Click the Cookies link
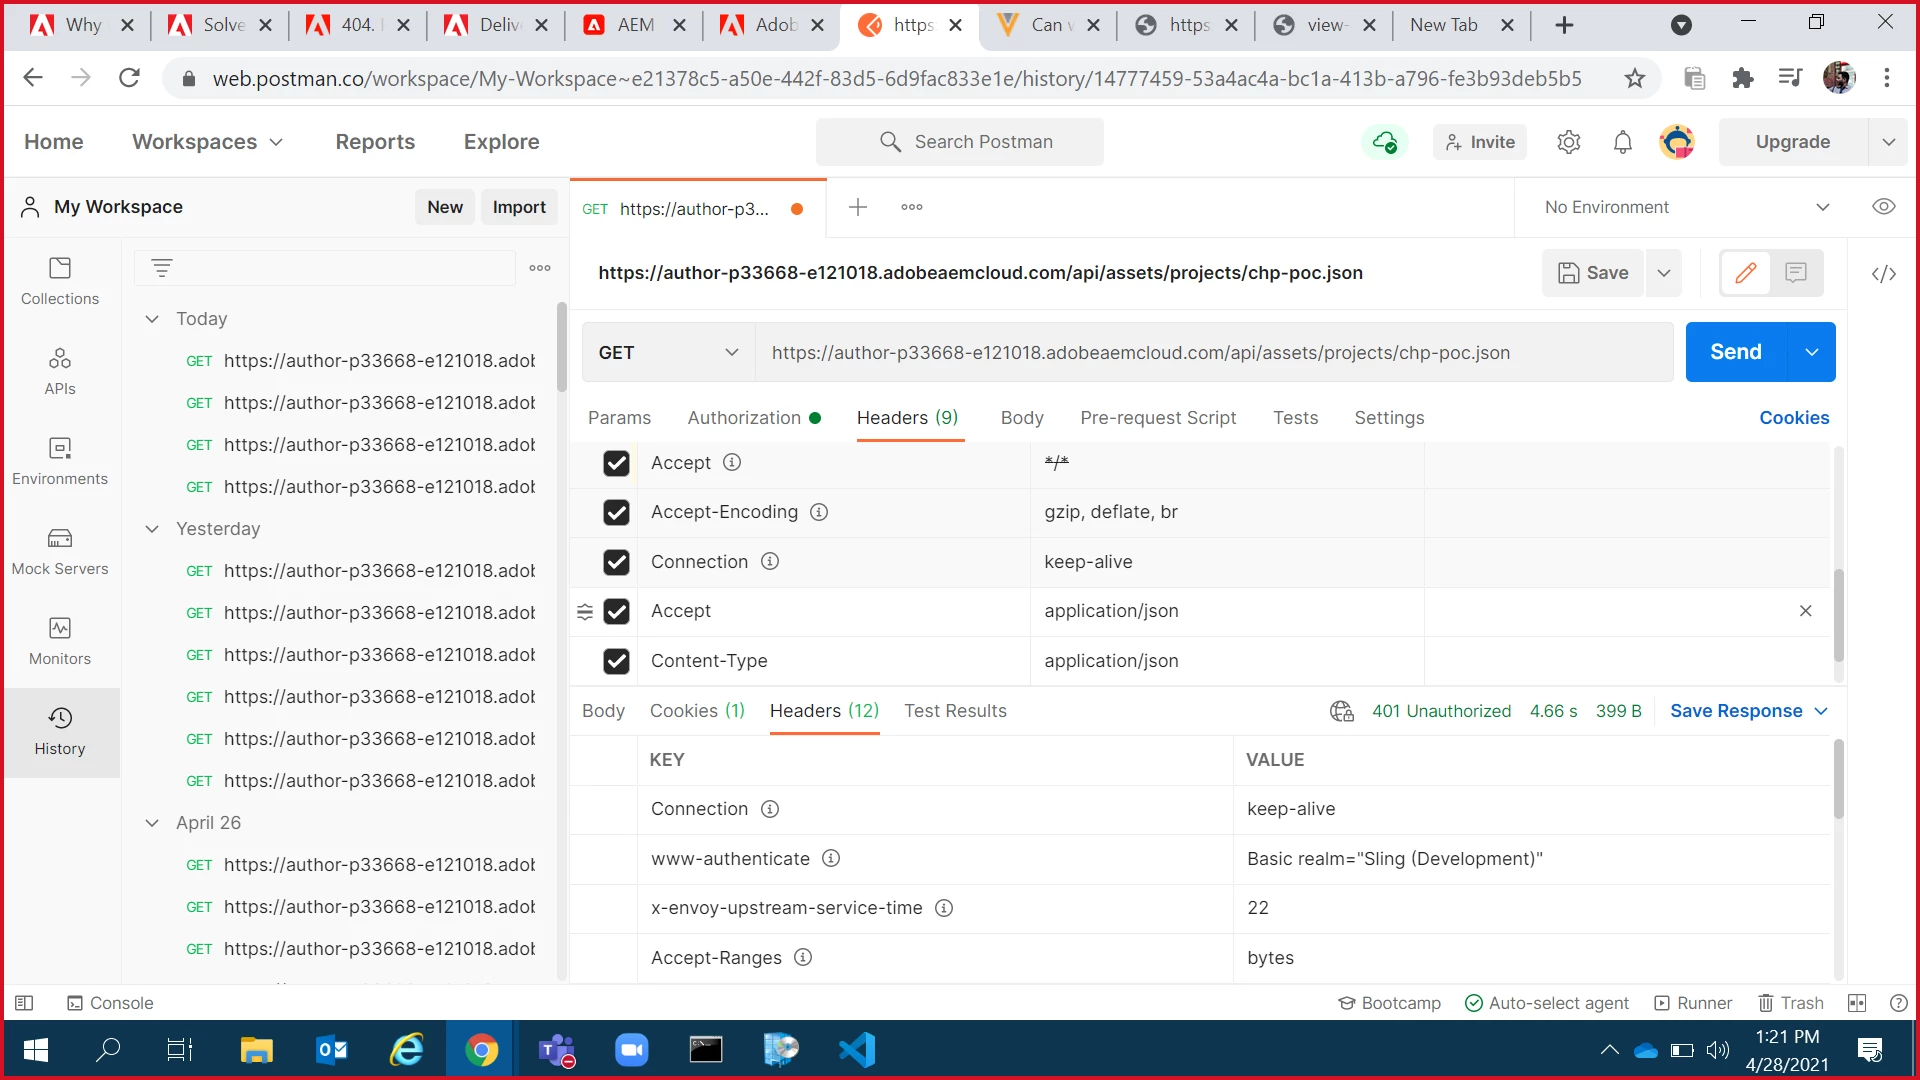This screenshot has width=1920, height=1080. (x=1794, y=418)
